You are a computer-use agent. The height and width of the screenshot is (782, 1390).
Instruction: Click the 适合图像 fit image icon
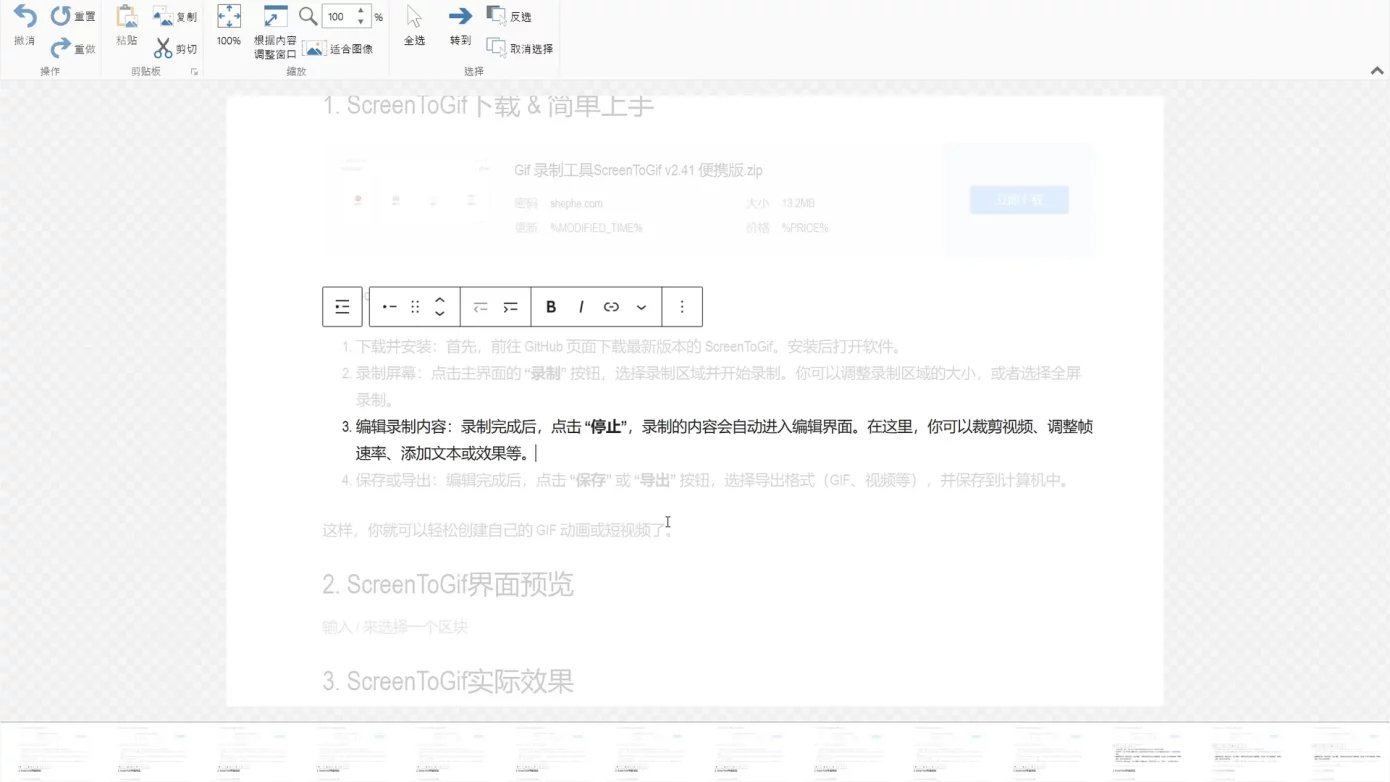pos(314,49)
